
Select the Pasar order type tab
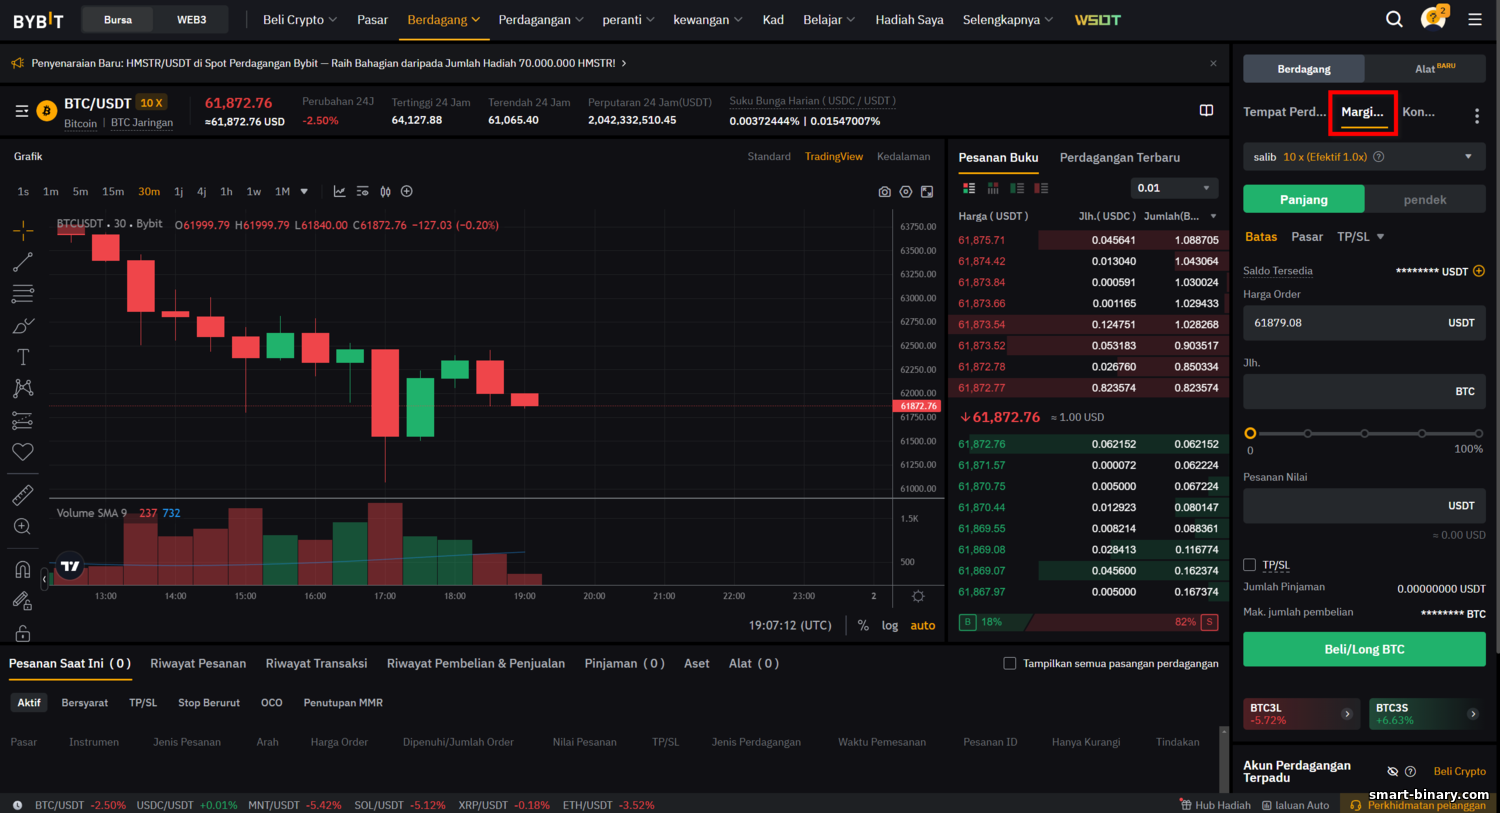coord(1307,237)
